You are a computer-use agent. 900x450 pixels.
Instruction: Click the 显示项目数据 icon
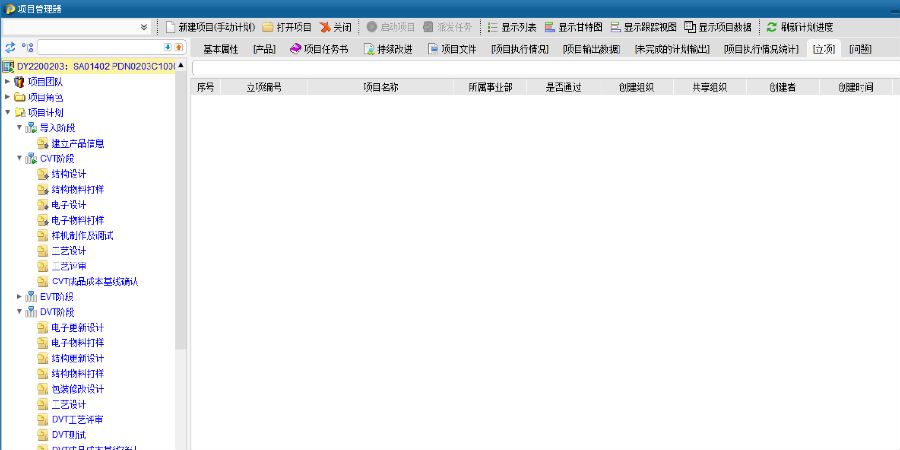tap(689, 27)
